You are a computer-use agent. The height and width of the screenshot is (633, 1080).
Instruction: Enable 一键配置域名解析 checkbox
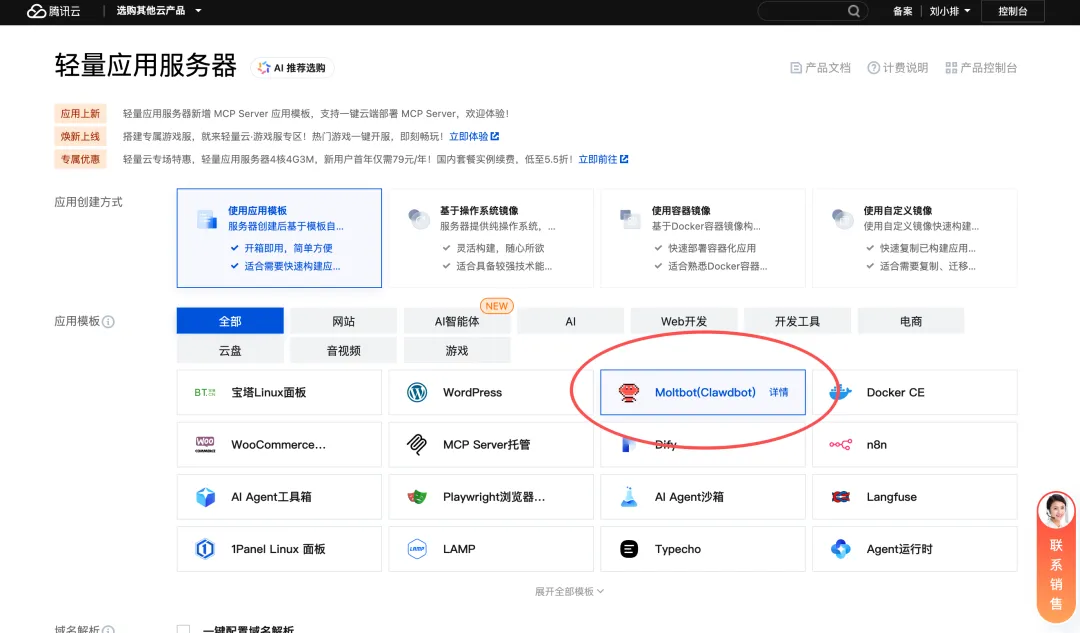click(x=184, y=627)
